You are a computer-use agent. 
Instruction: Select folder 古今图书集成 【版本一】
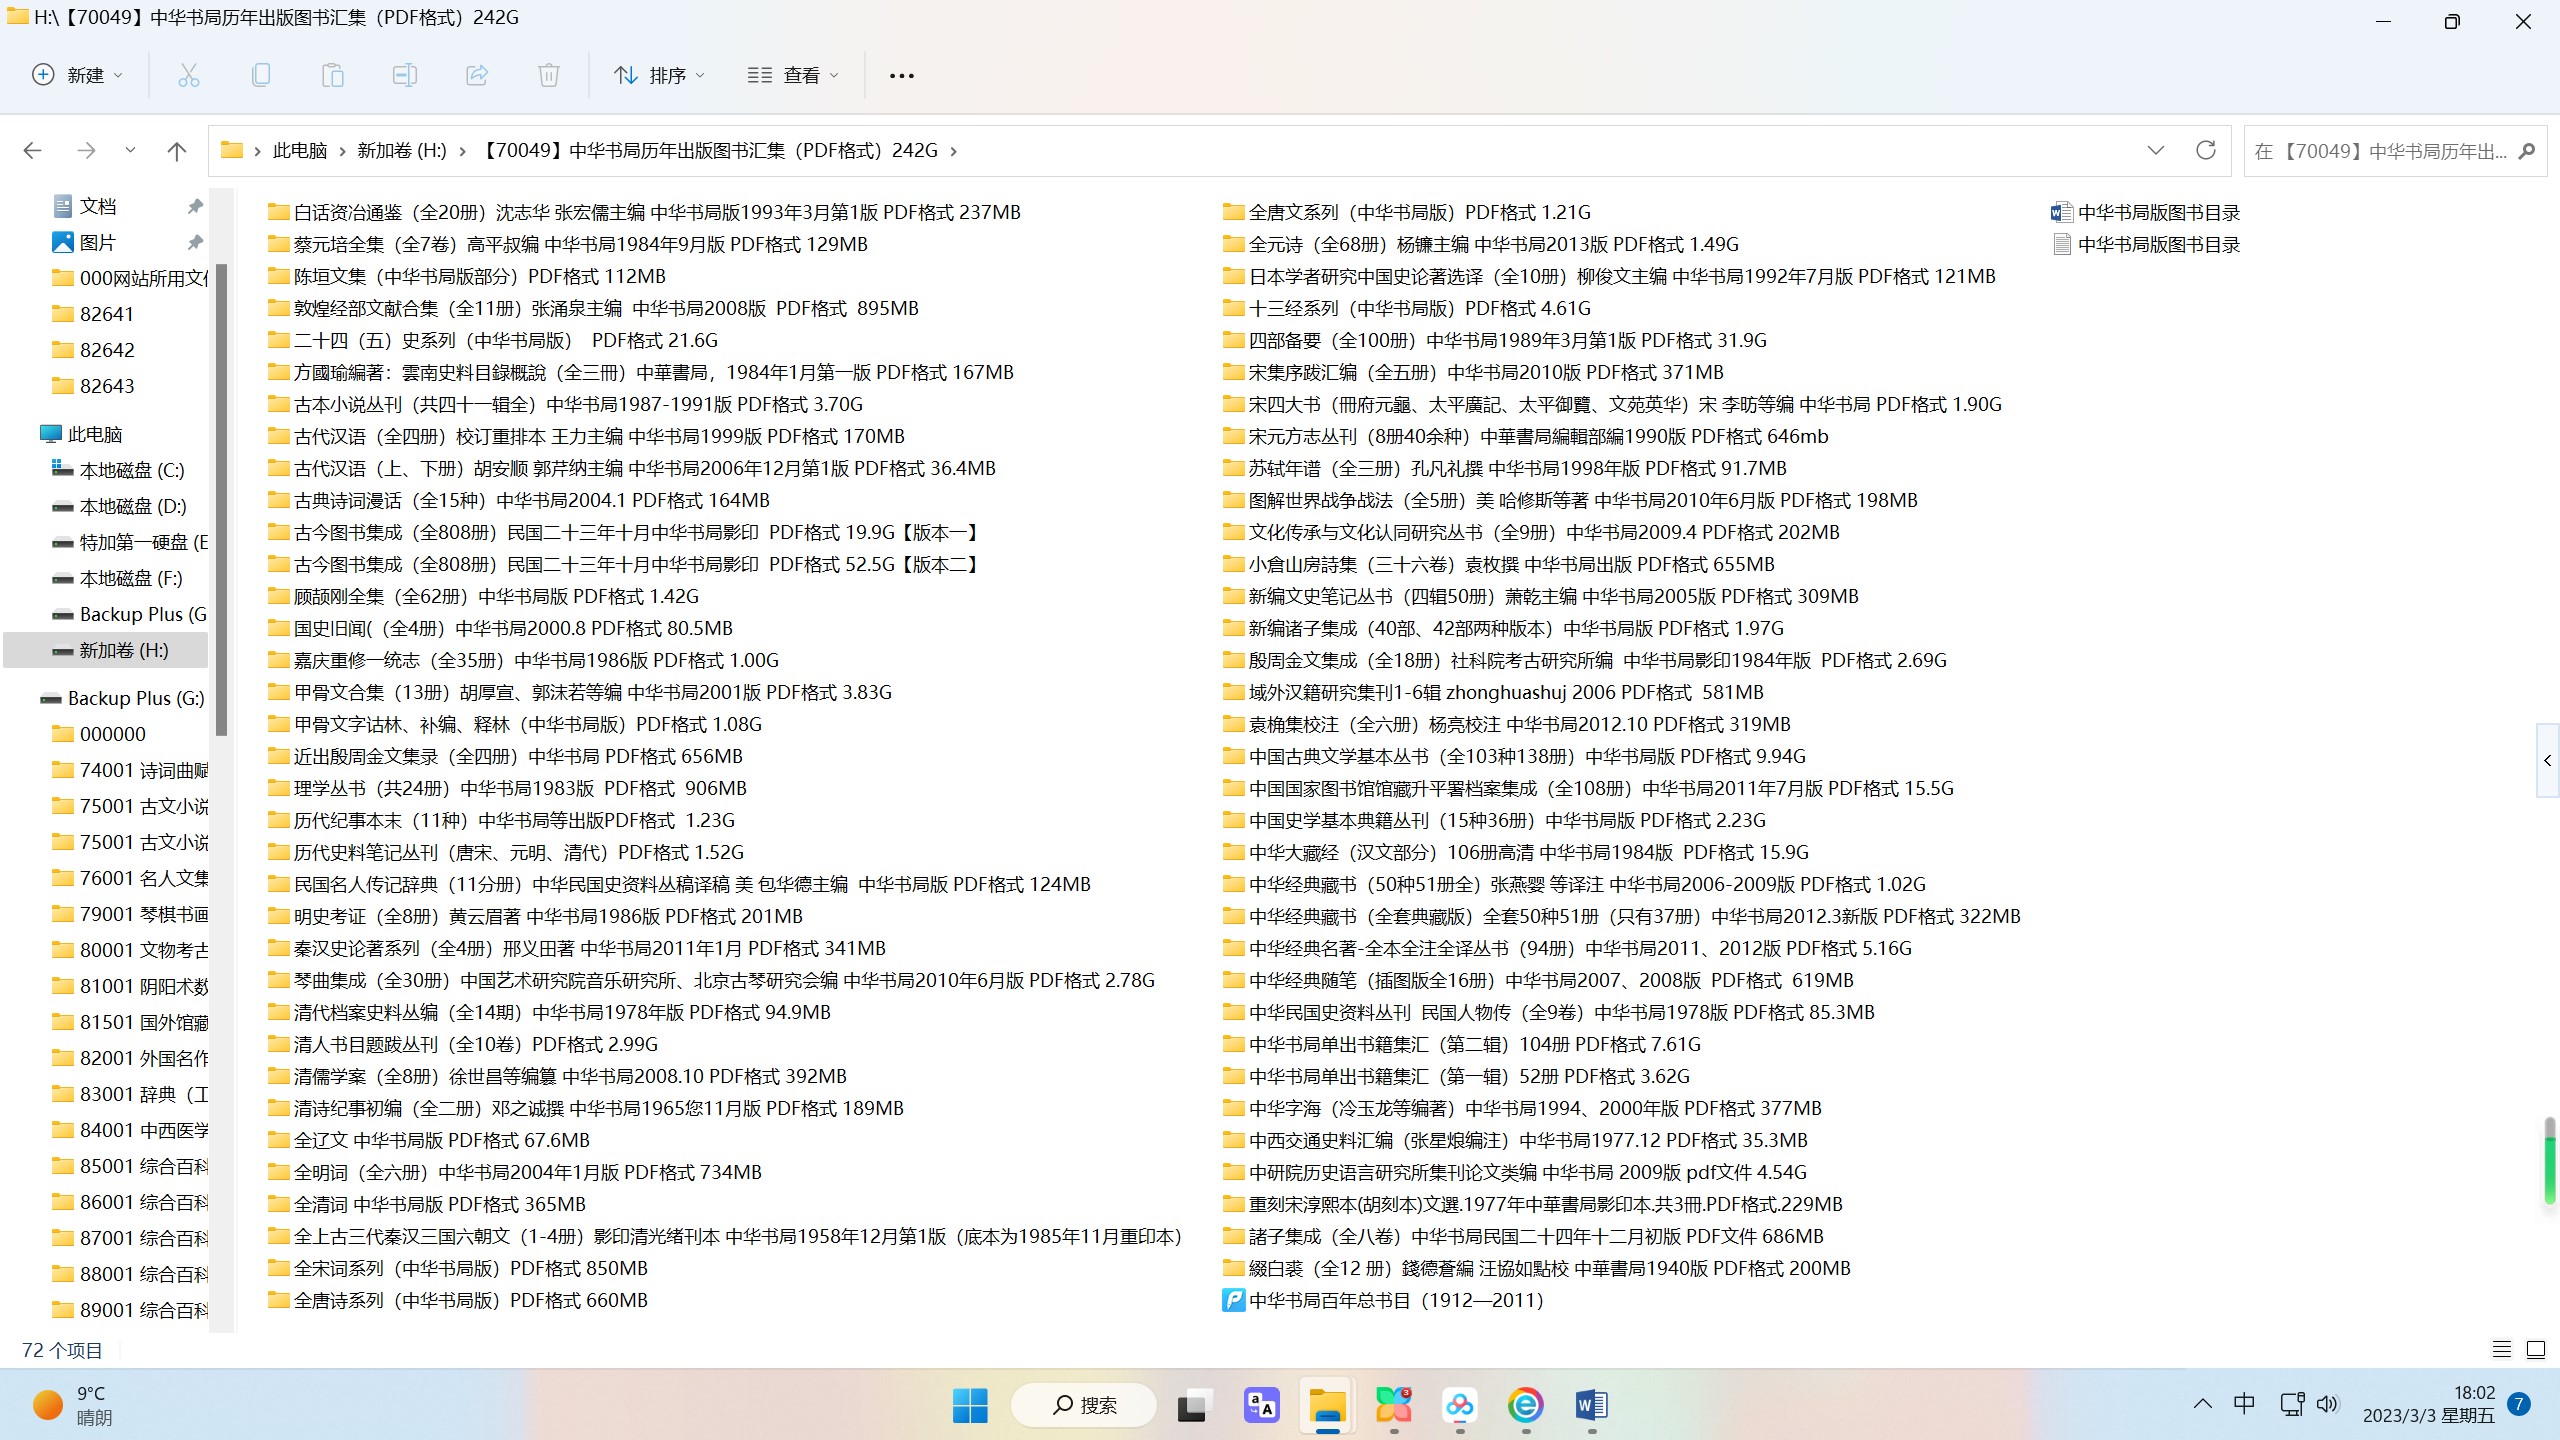[625, 532]
